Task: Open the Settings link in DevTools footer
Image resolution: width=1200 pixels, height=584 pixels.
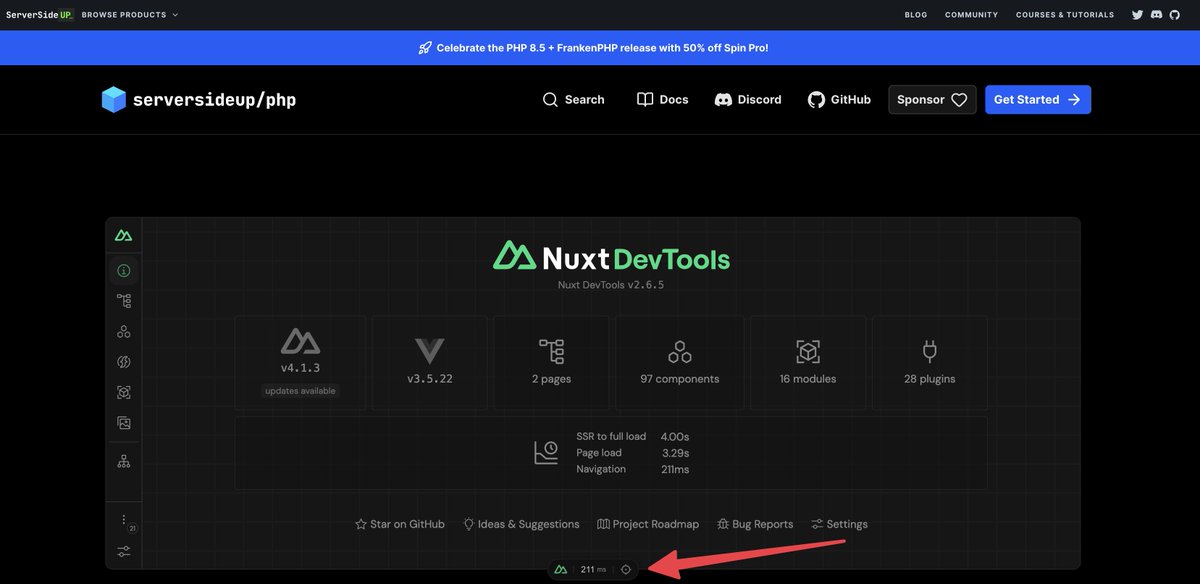Action: point(839,524)
